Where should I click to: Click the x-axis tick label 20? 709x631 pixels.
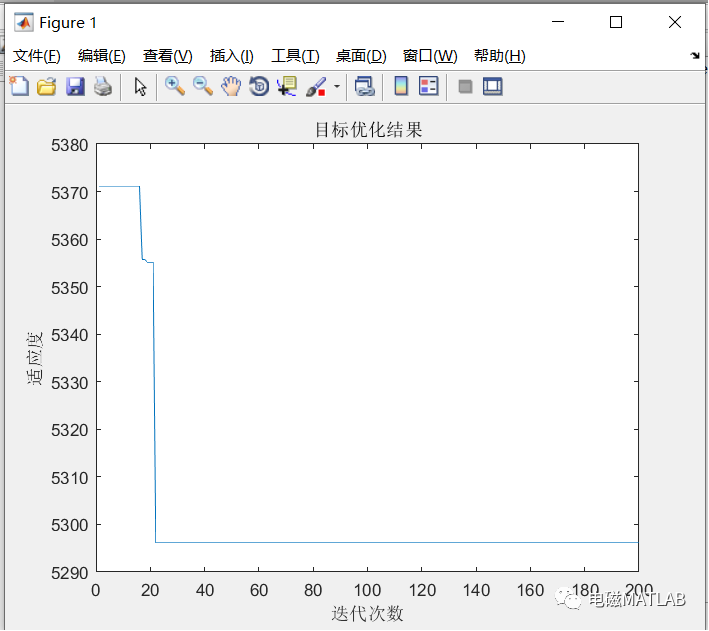pos(150,590)
